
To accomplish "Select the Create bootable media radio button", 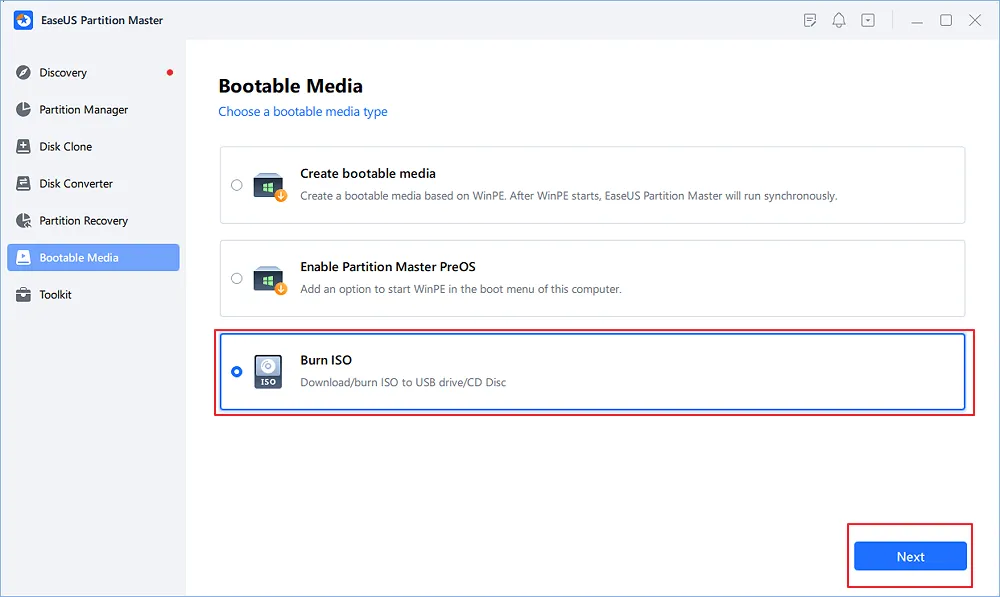I will click(x=237, y=184).
